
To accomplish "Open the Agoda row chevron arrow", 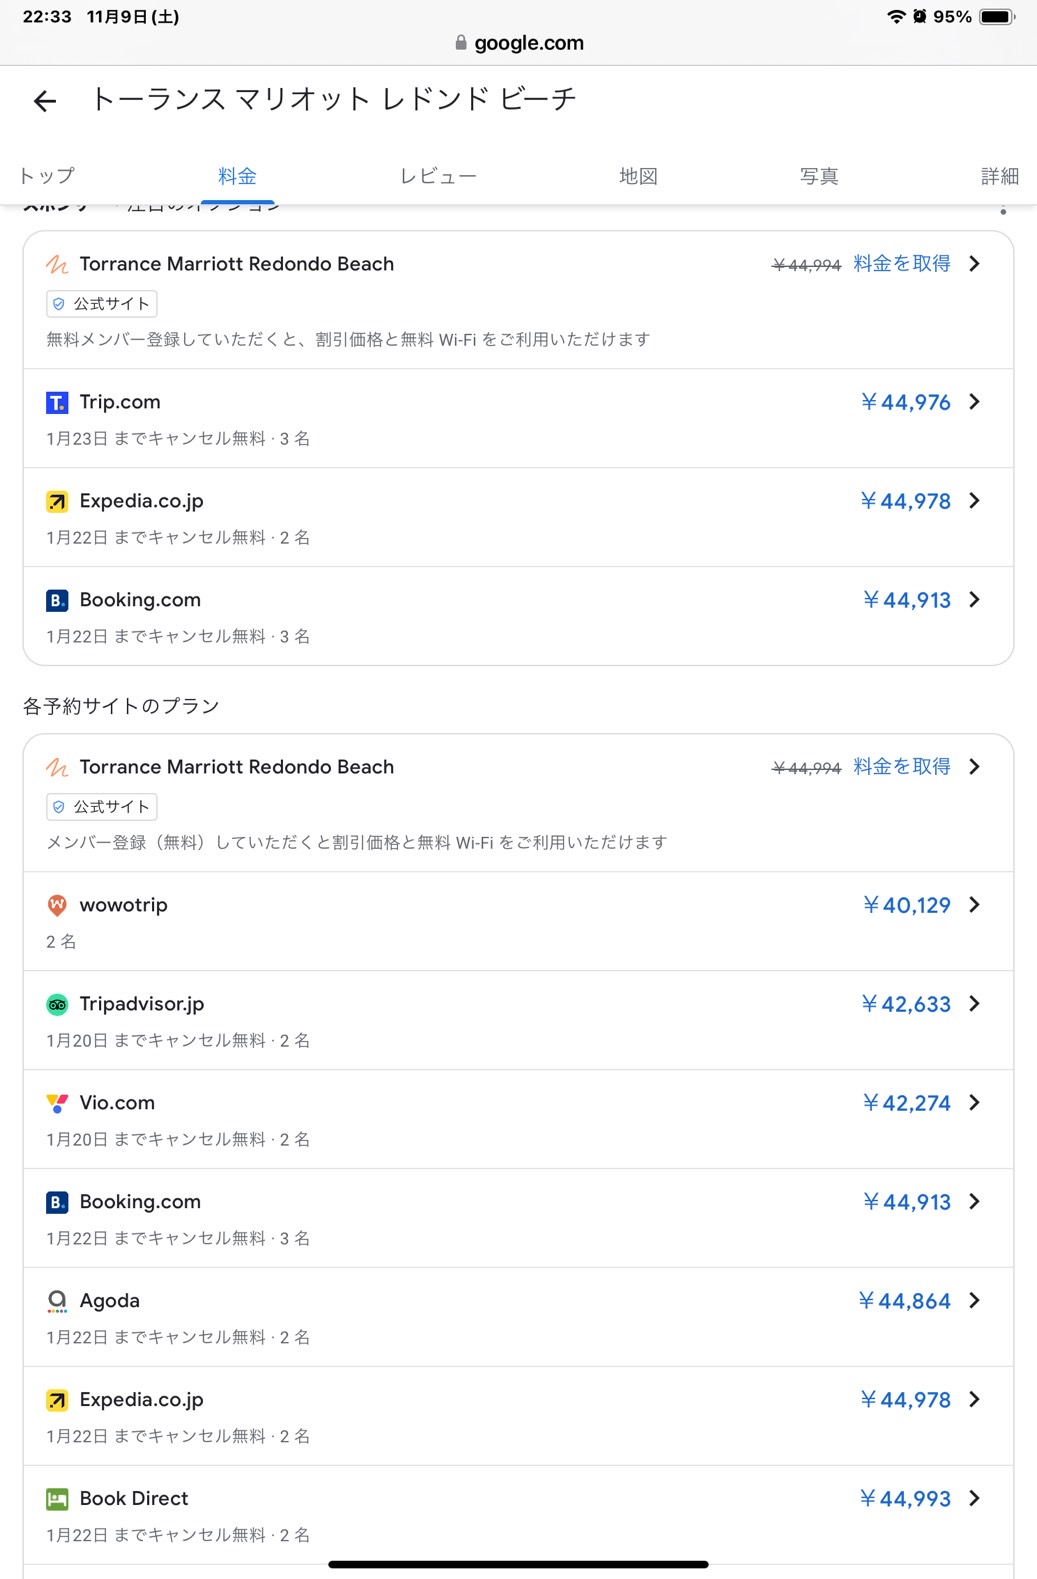I will tap(975, 1301).
